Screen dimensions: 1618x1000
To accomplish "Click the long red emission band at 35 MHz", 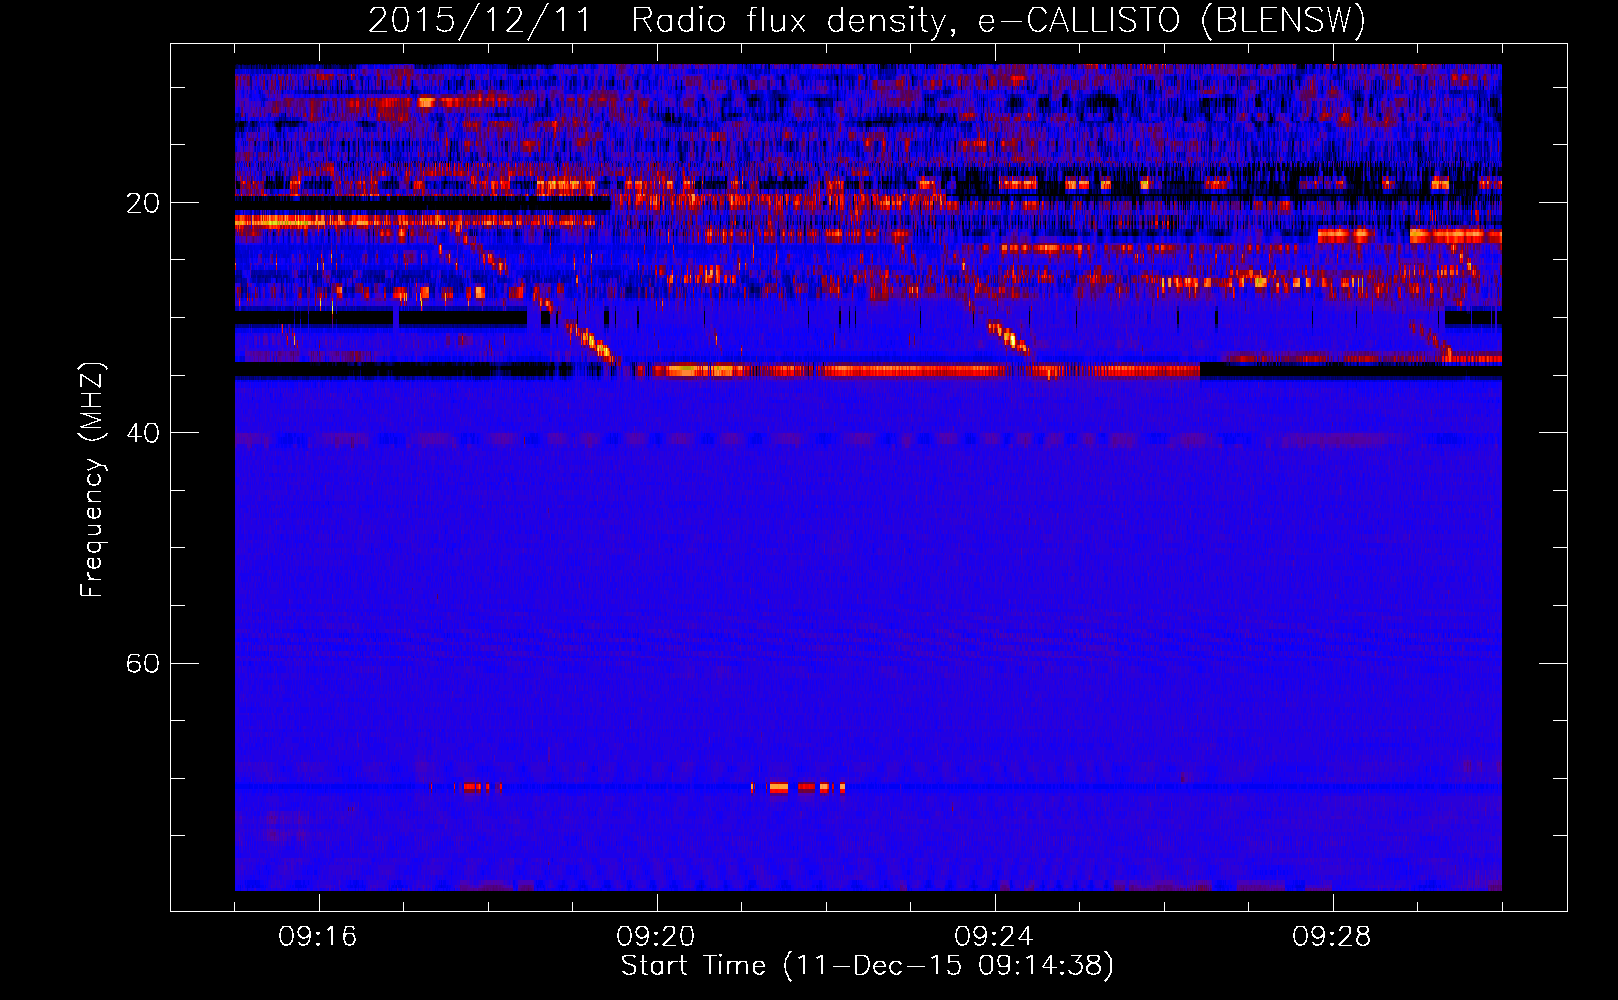I will [915, 371].
